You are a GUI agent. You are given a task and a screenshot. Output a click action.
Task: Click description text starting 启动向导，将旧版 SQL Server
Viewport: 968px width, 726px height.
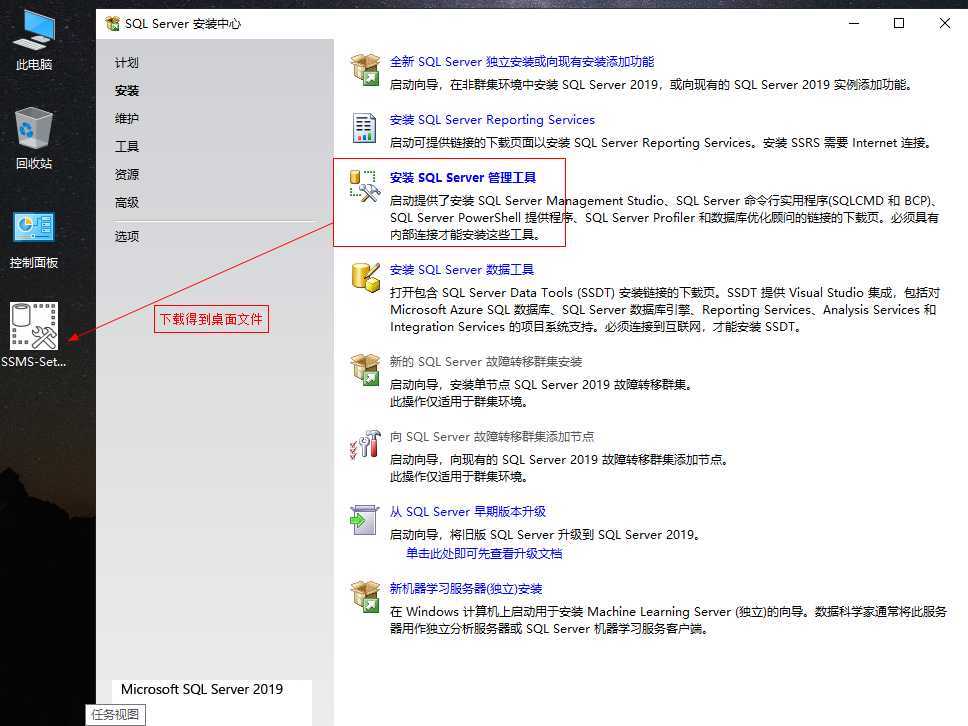pos(544,535)
